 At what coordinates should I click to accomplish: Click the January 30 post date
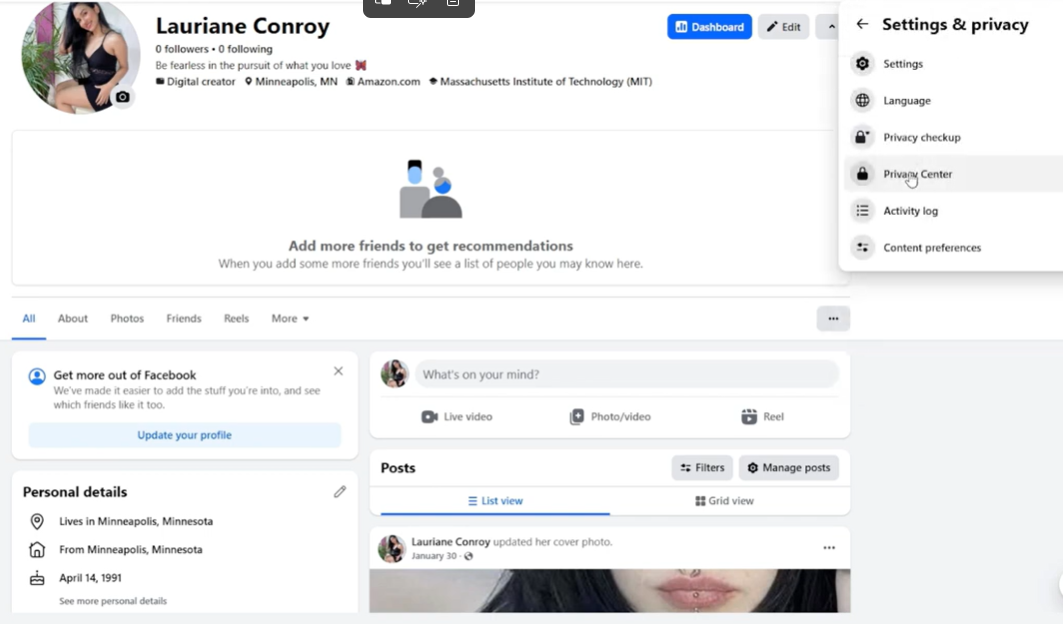coord(434,556)
